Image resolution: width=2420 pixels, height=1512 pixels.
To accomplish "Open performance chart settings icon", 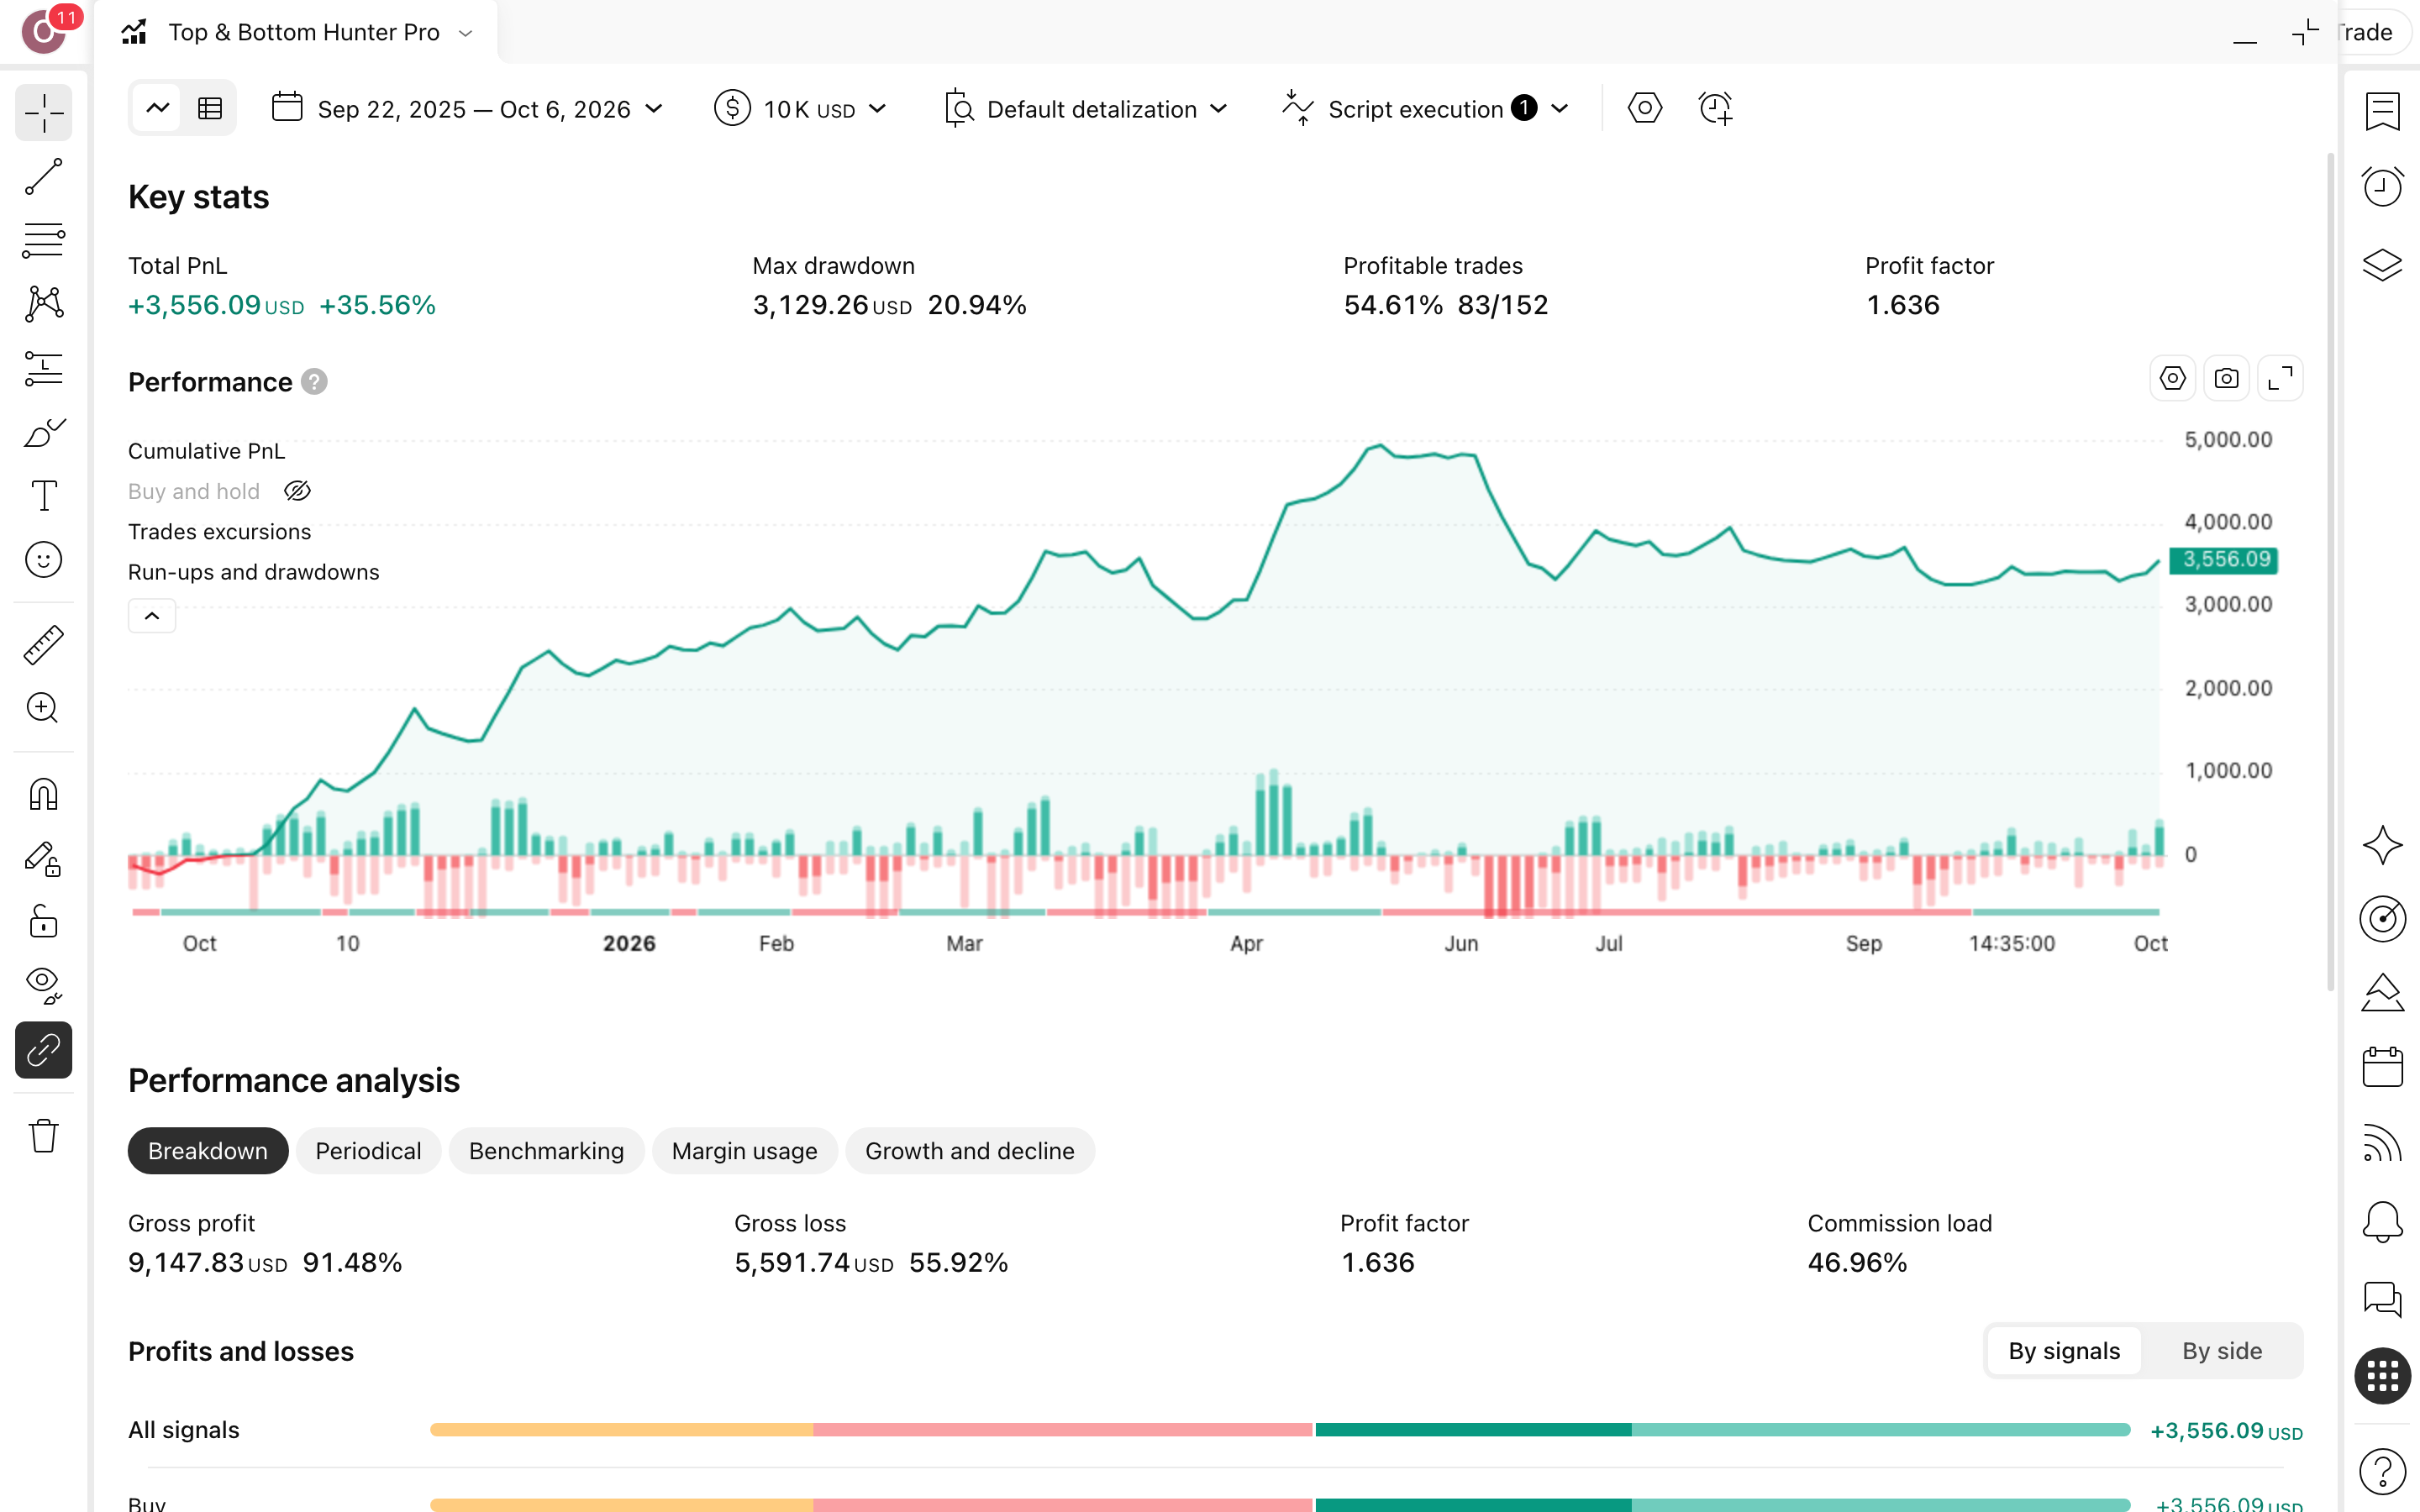I will [x=2172, y=379].
